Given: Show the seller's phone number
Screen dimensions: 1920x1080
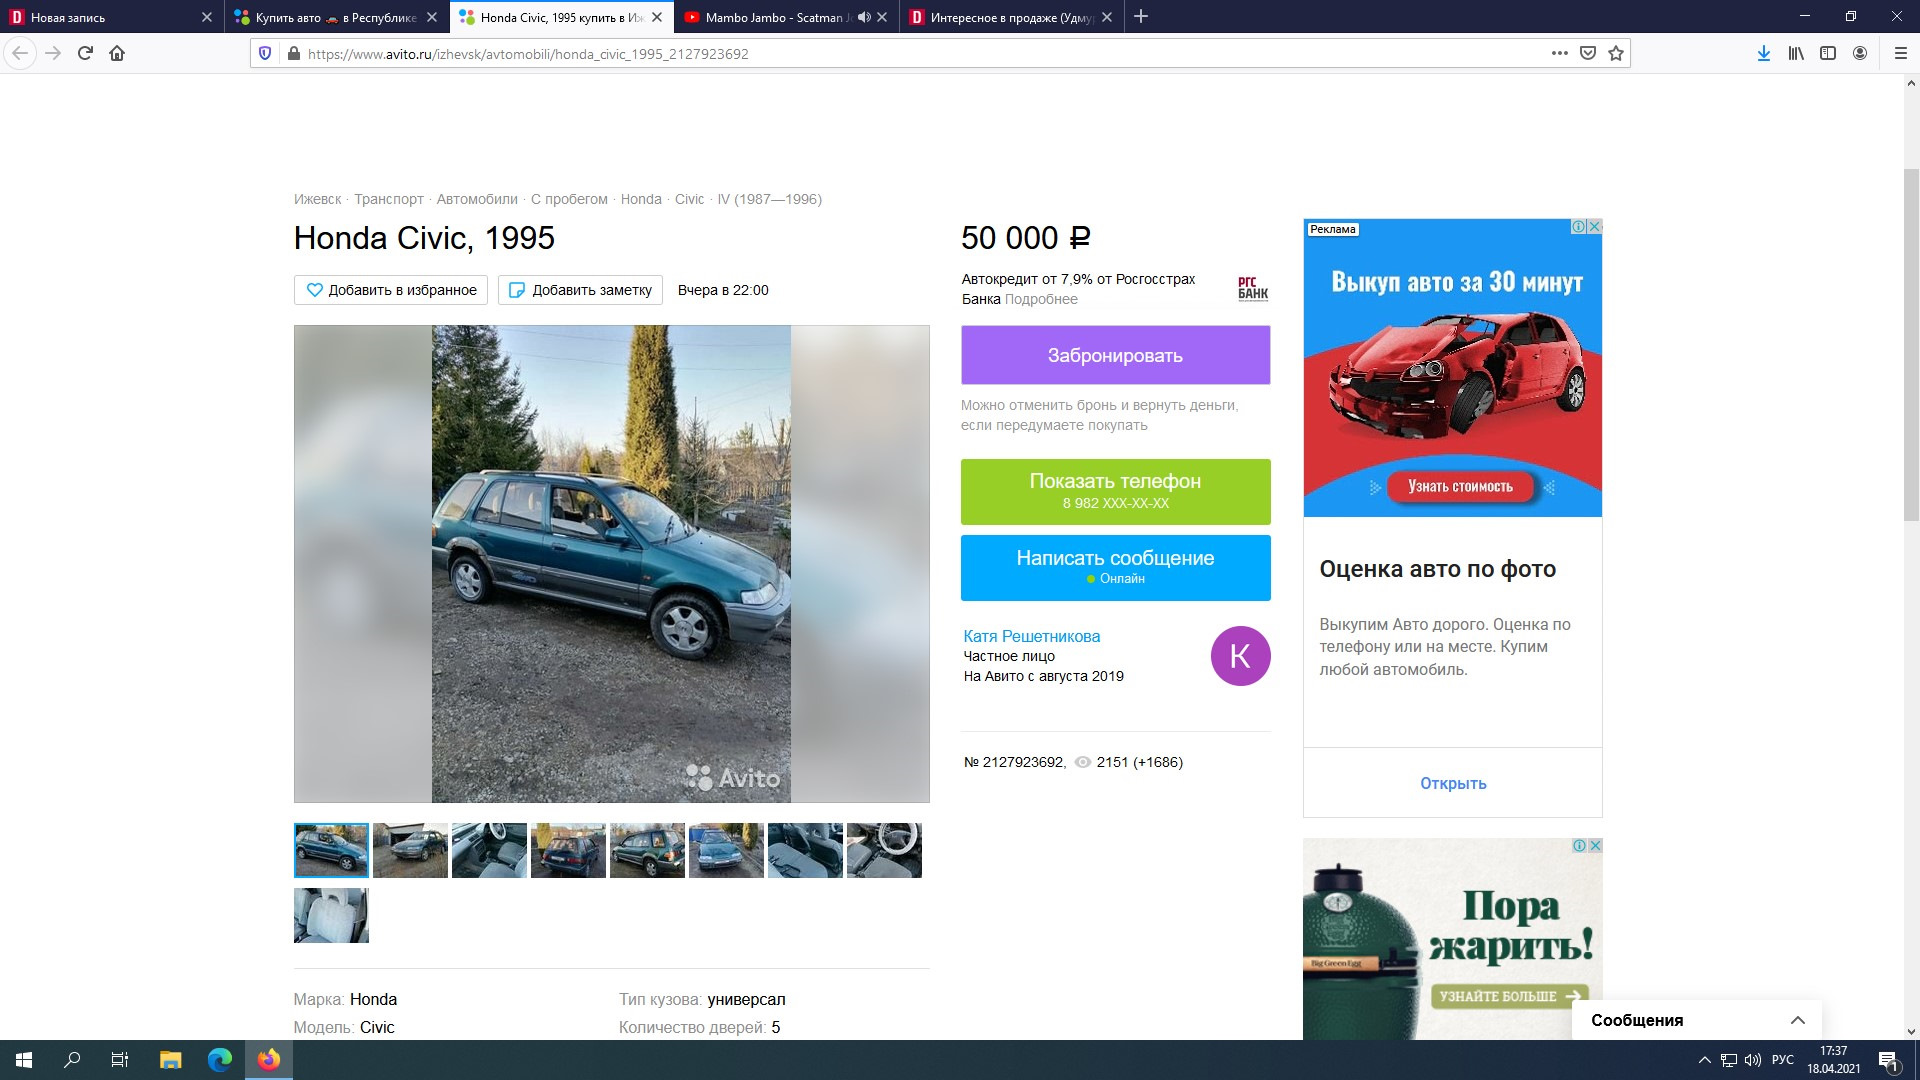Looking at the screenshot, I should 1115,491.
